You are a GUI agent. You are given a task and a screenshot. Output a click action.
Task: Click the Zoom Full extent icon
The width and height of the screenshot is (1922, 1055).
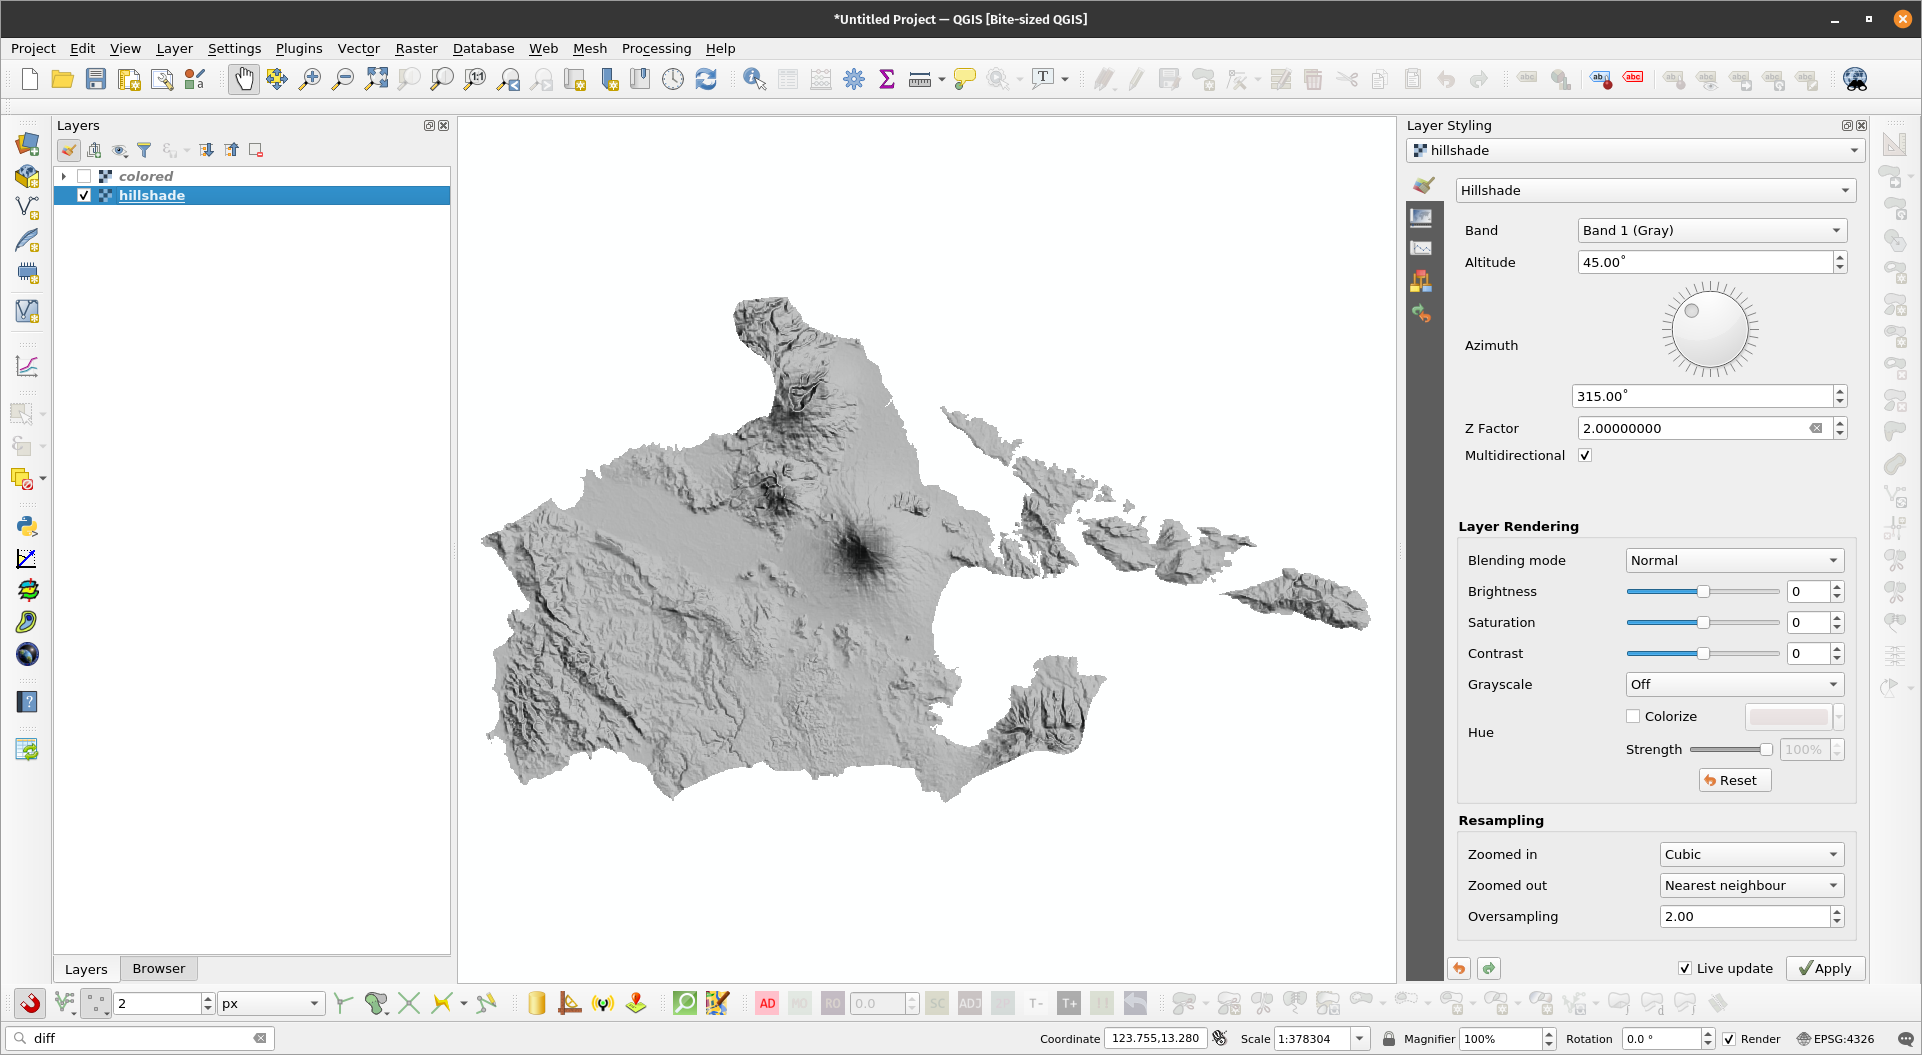(x=376, y=79)
